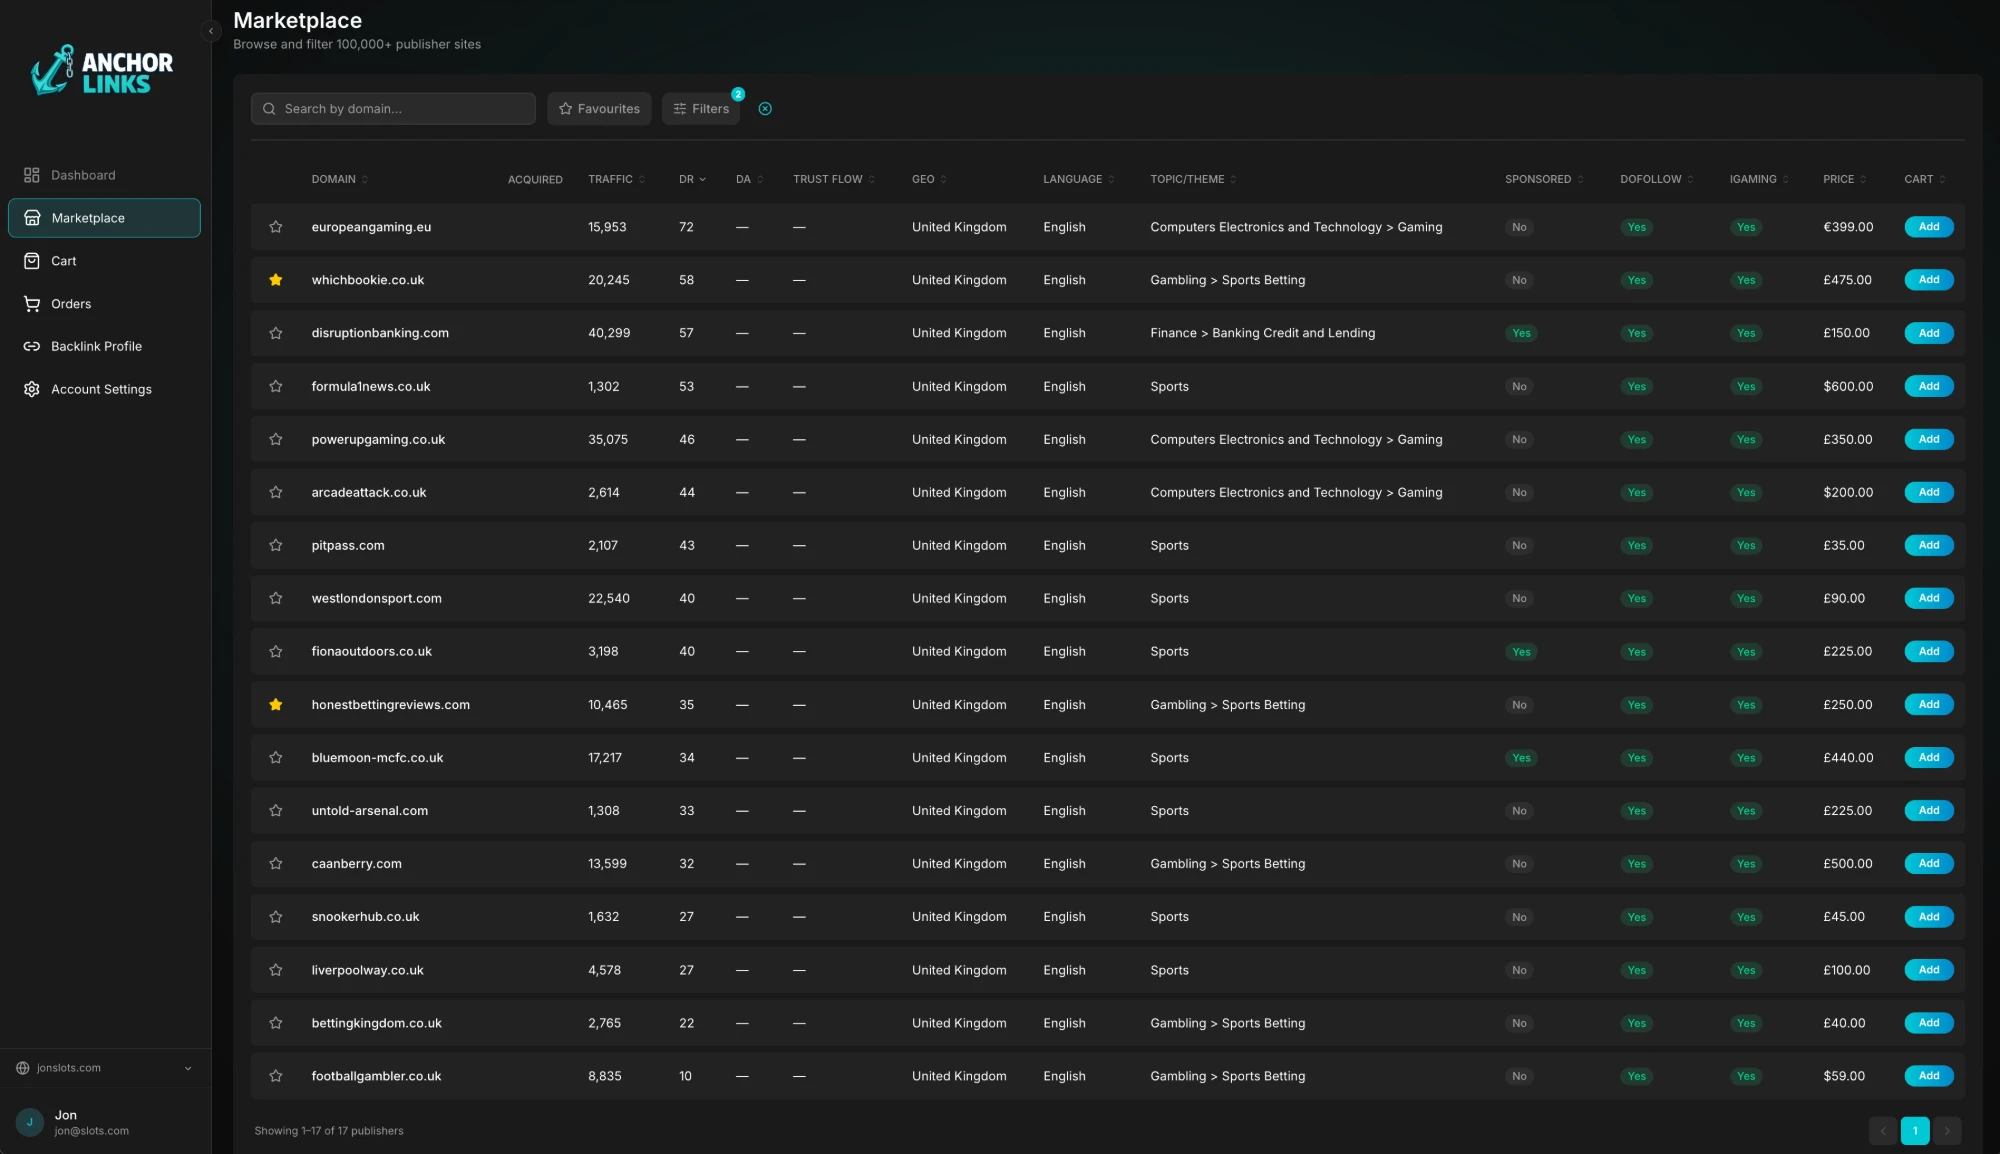Collapse the sidebar with the chevron button
This screenshot has height=1154, width=2000.
tap(210, 31)
